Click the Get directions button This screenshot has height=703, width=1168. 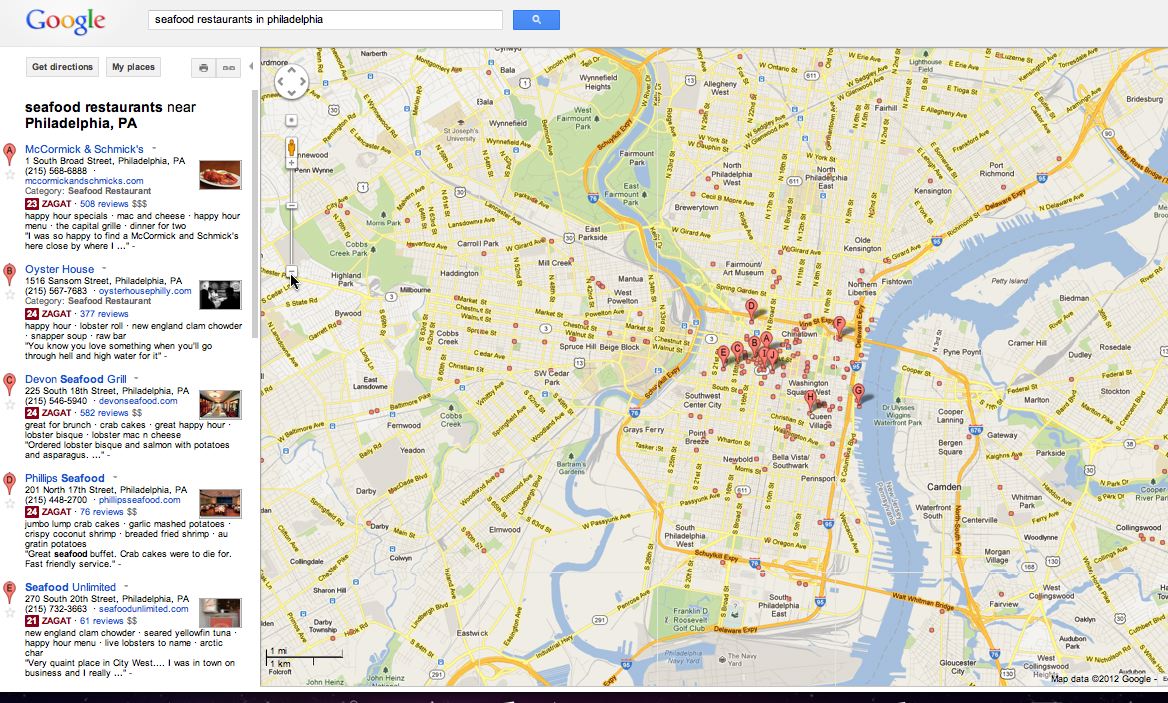(x=63, y=67)
